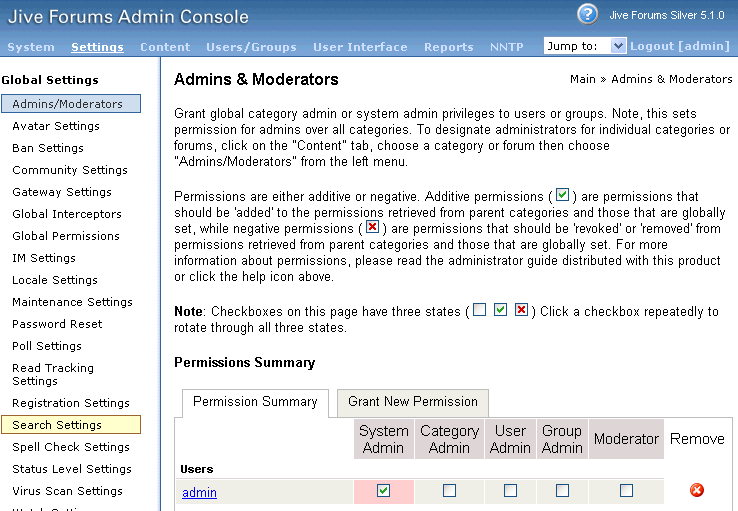Open Status Level Settings in sidebar
Screen dimensions: 738x511
(72, 469)
